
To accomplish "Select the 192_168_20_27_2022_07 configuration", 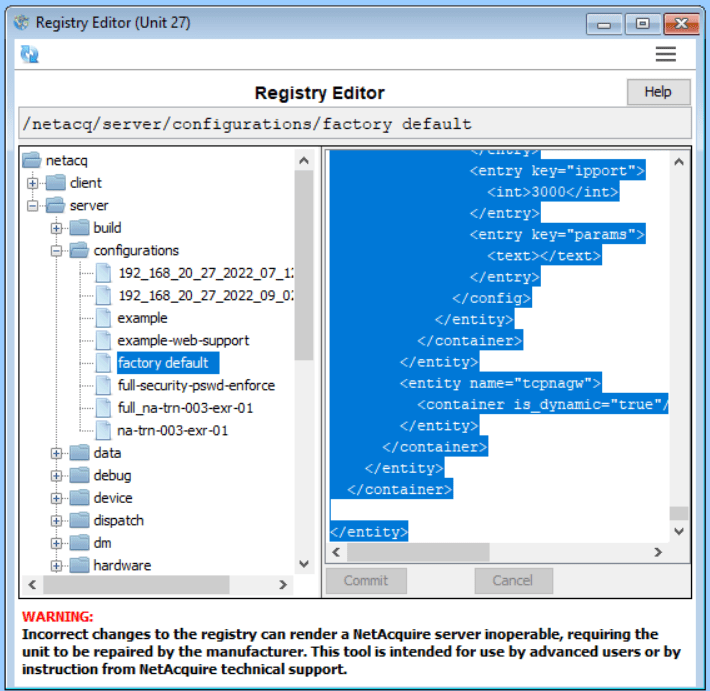I will point(205,273).
